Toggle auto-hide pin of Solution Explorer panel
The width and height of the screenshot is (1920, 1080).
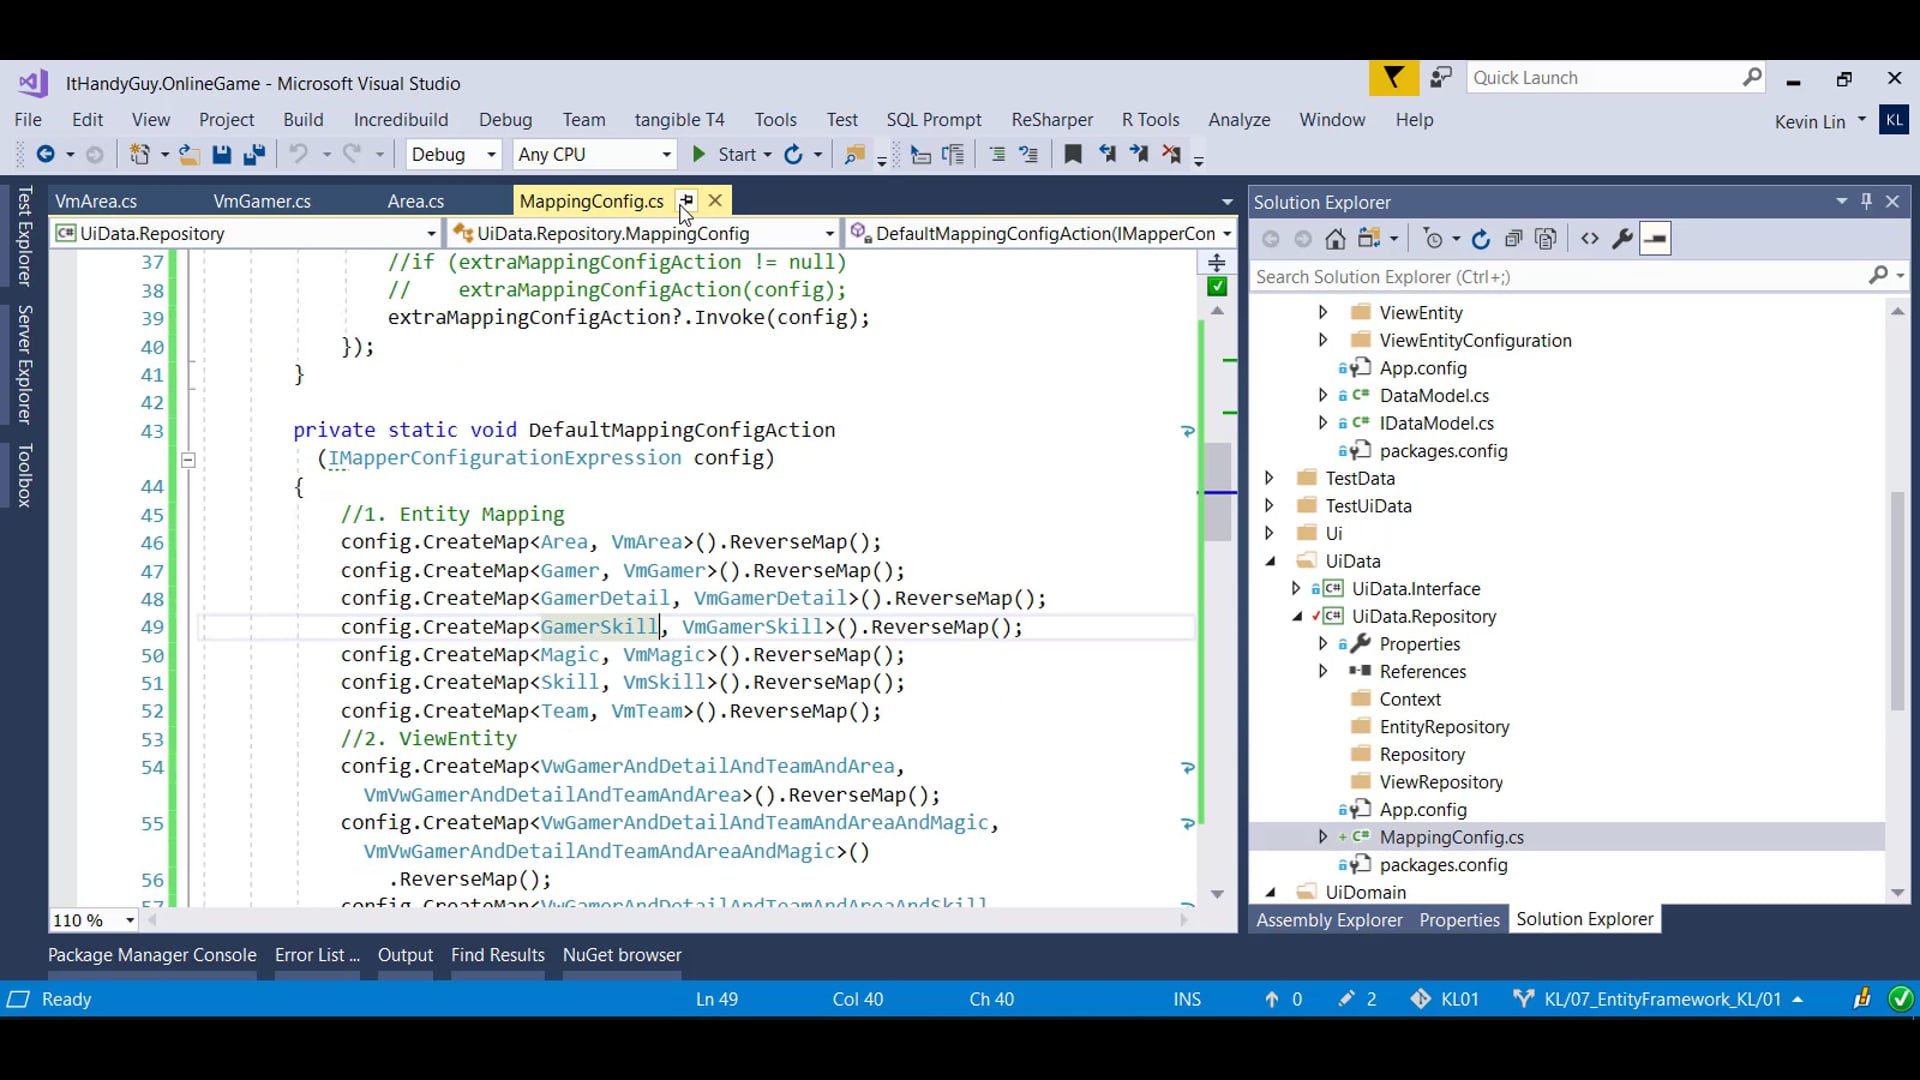click(x=1866, y=201)
